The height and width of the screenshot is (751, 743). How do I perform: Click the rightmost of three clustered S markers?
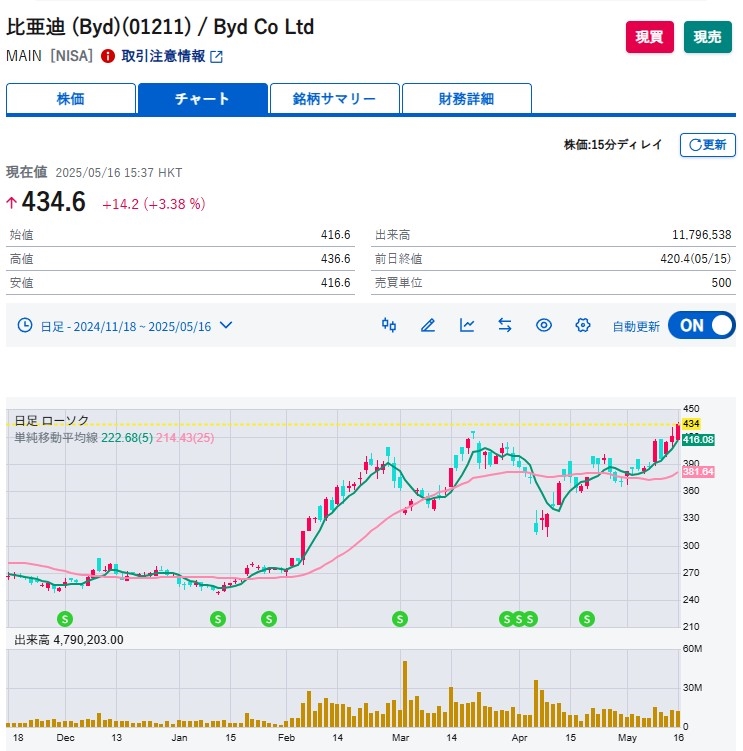530,619
